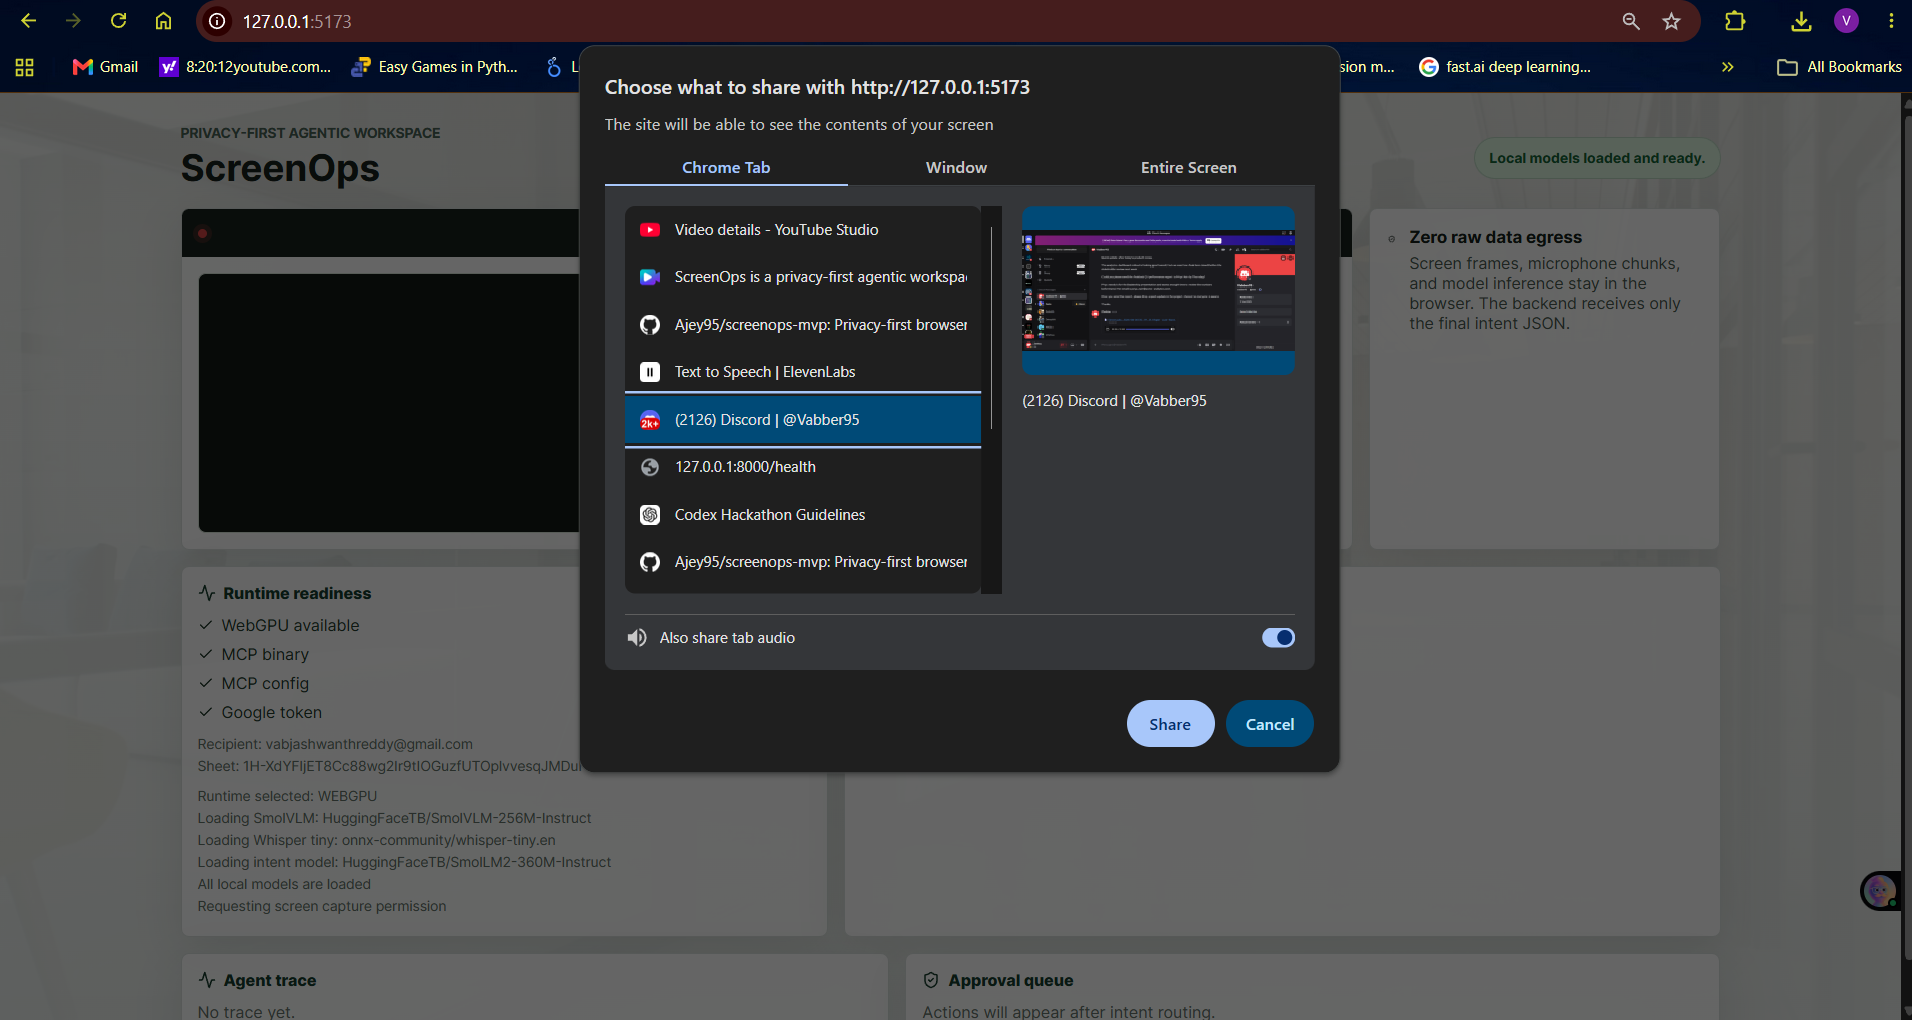Open the browser home icon
The width and height of the screenshot is (1912, 1020).
(163, 21)
